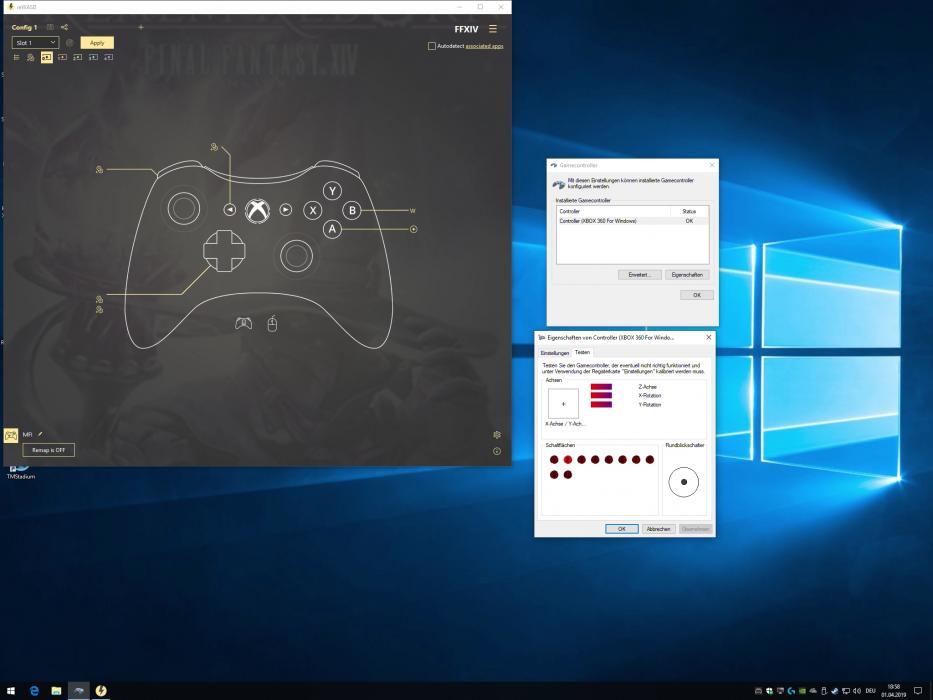Click the share config icon
The width and height of the screenshot is (933, 700).
point(65,27)
